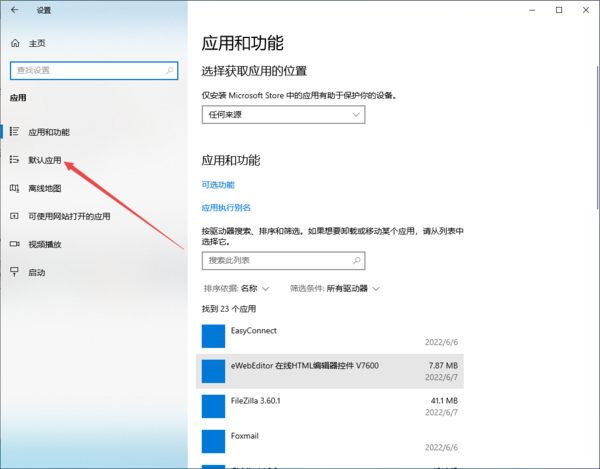
Task: Click the back arrow in the Settings title bar
Action: click(x=14, y=10)
